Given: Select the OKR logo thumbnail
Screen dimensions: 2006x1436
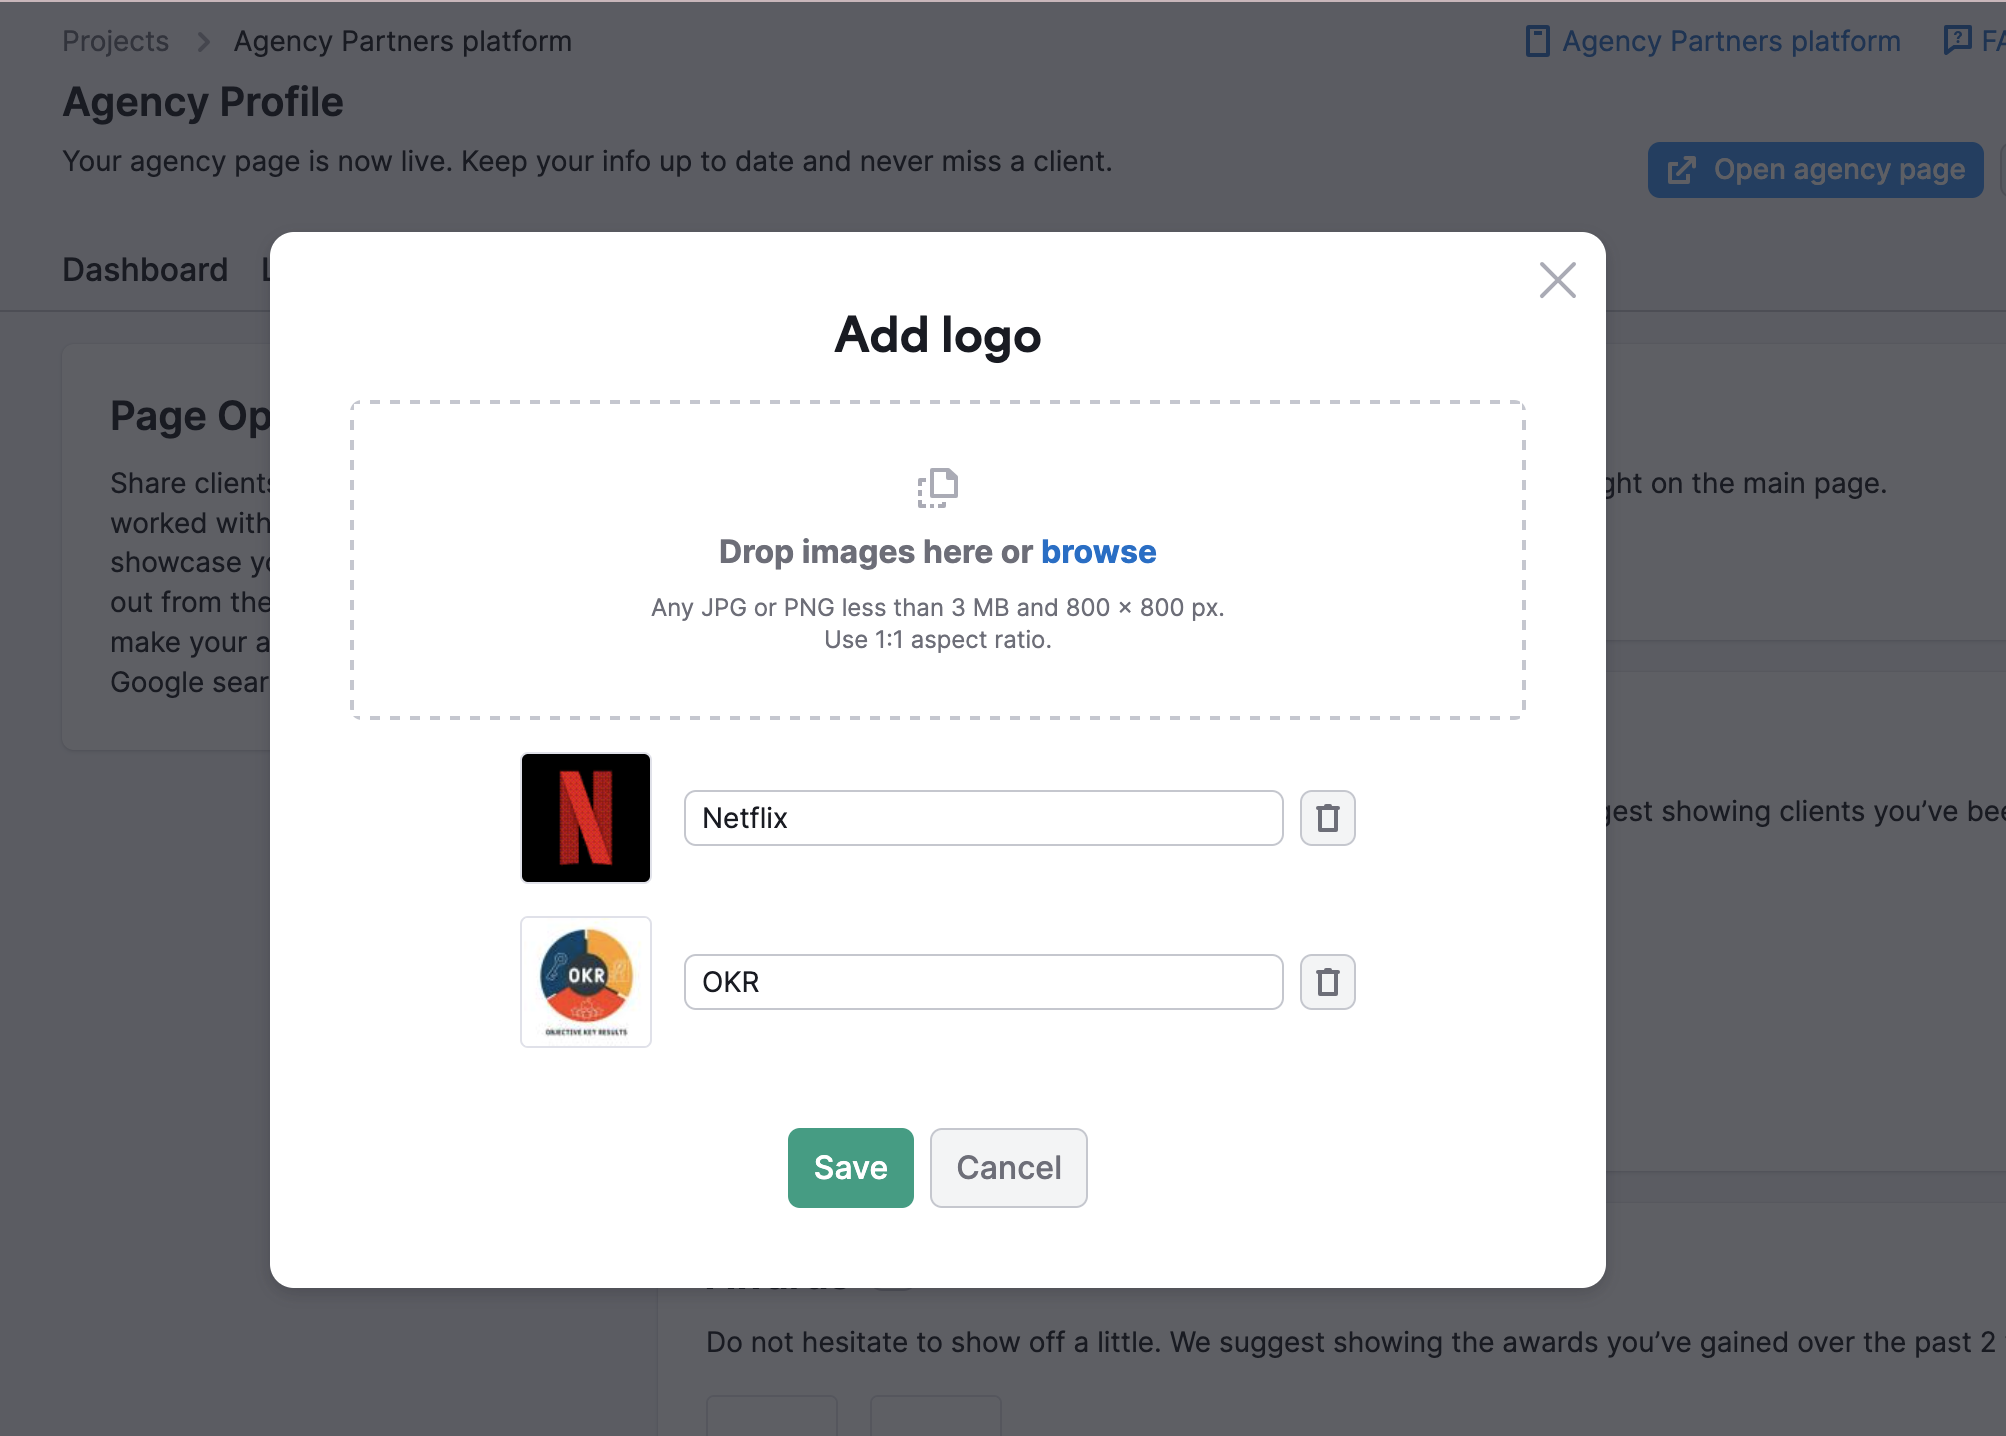Looking at the screenshot, I should pyautogui.click(x=586, y=982).
